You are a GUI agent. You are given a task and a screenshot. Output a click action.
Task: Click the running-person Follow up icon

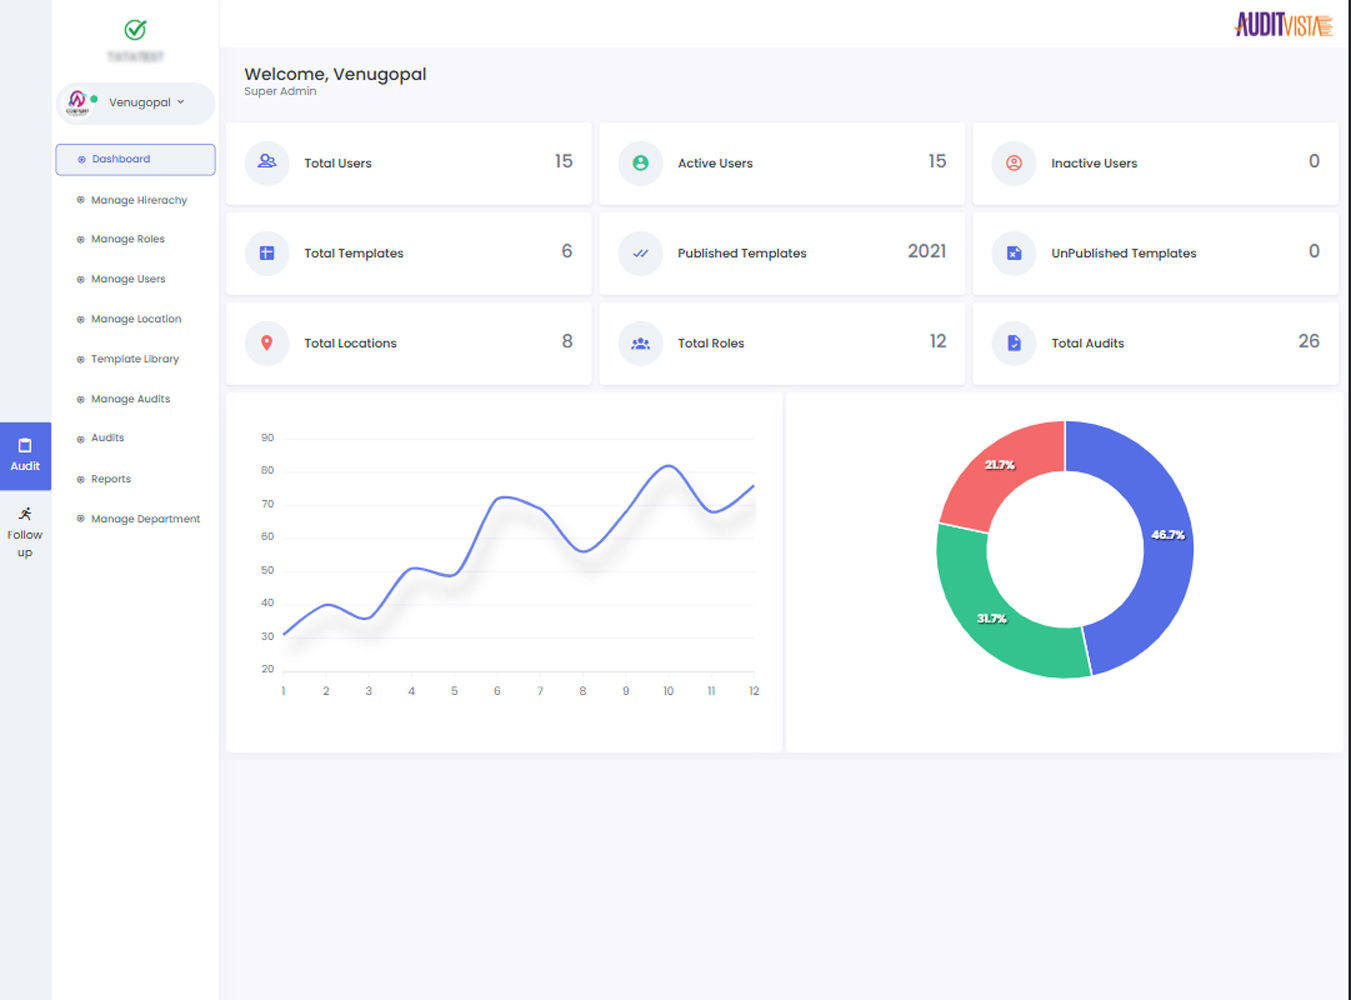25,514
